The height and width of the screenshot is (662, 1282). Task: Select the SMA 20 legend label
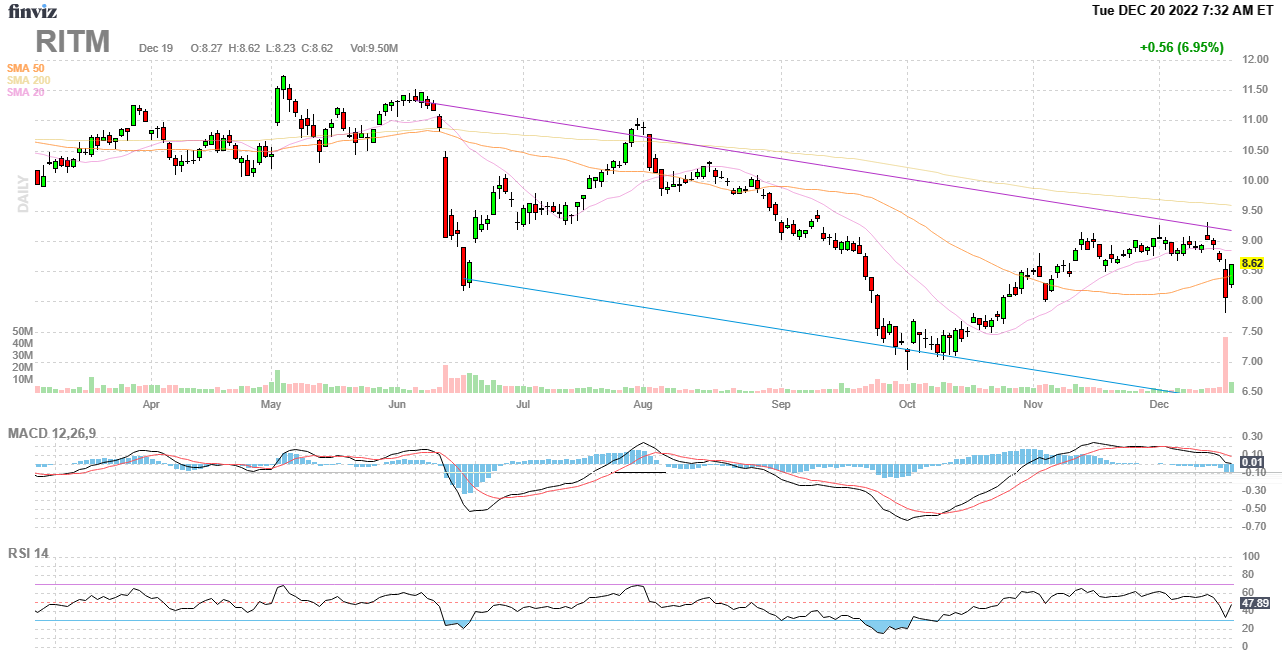(25, 92)
